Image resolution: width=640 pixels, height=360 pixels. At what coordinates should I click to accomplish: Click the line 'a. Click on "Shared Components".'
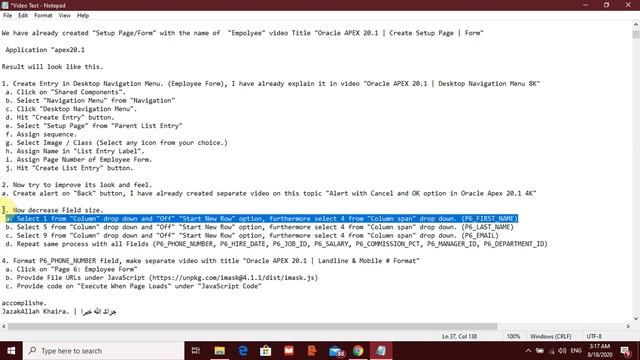66,92
